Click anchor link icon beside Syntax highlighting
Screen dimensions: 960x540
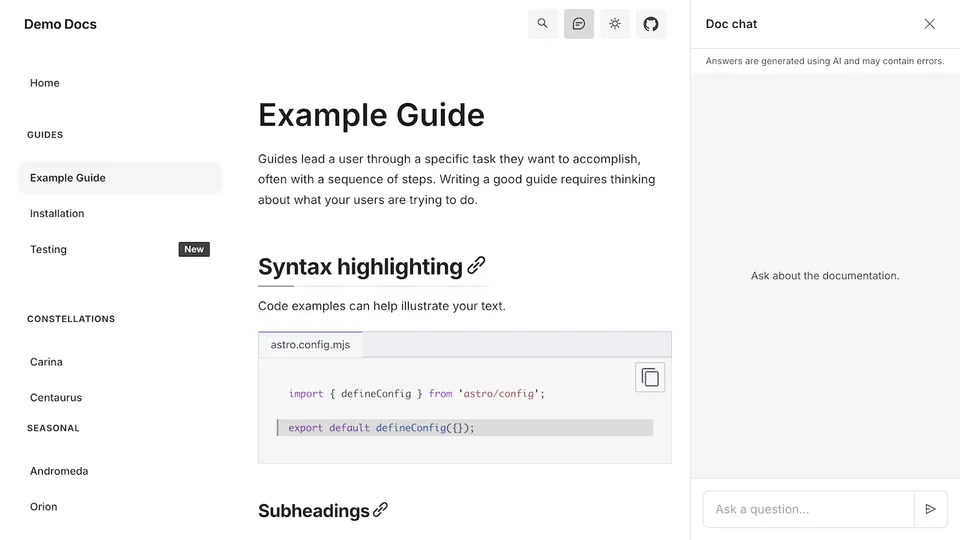pos(477,266)
